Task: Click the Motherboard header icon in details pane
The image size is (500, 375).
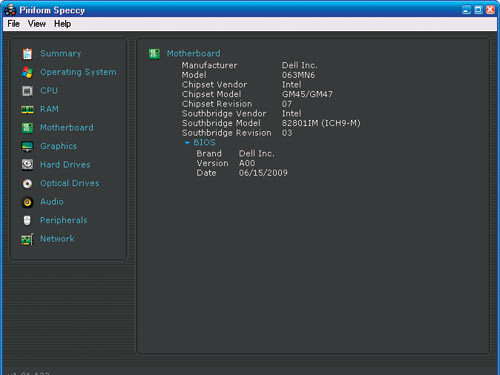Action: click(x=154, y=54)
